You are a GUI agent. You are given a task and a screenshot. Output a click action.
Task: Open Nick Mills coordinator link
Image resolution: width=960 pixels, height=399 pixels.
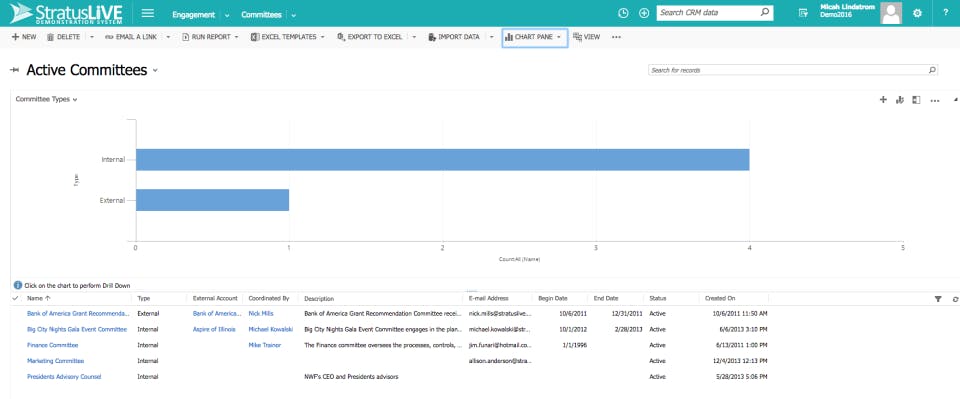[261, 313]
